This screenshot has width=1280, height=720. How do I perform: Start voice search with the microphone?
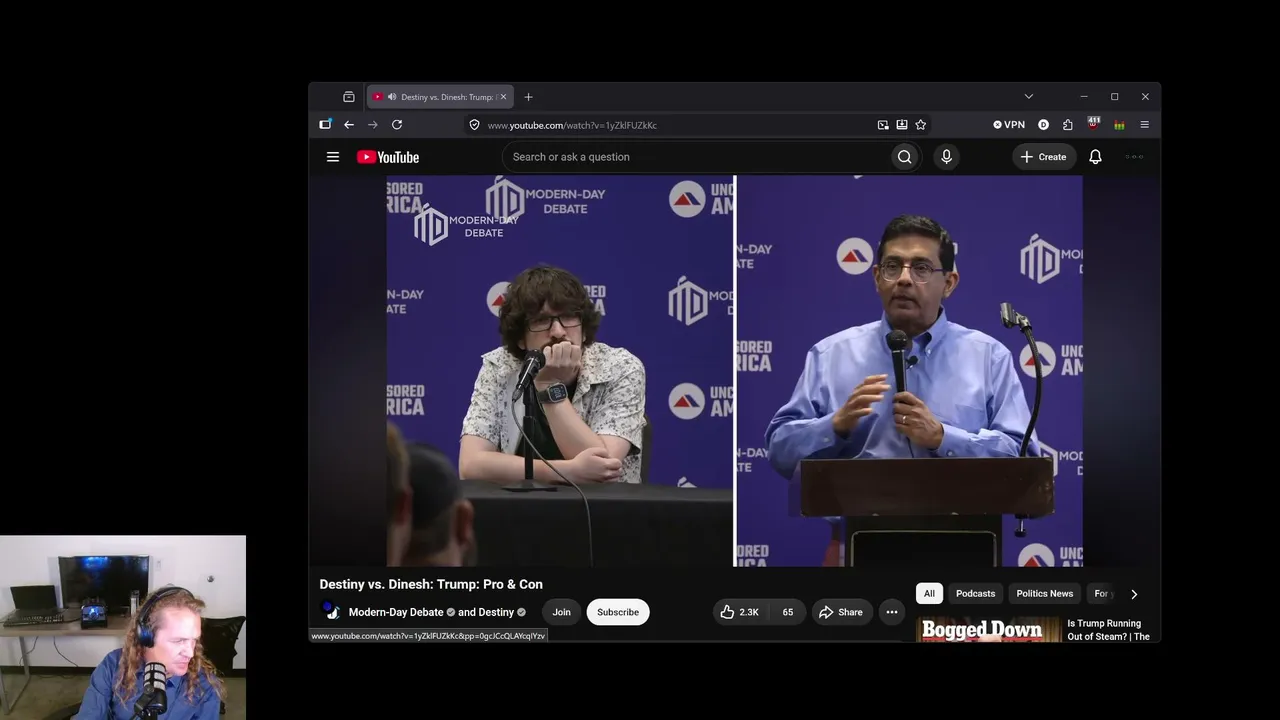tap(946, 157)
